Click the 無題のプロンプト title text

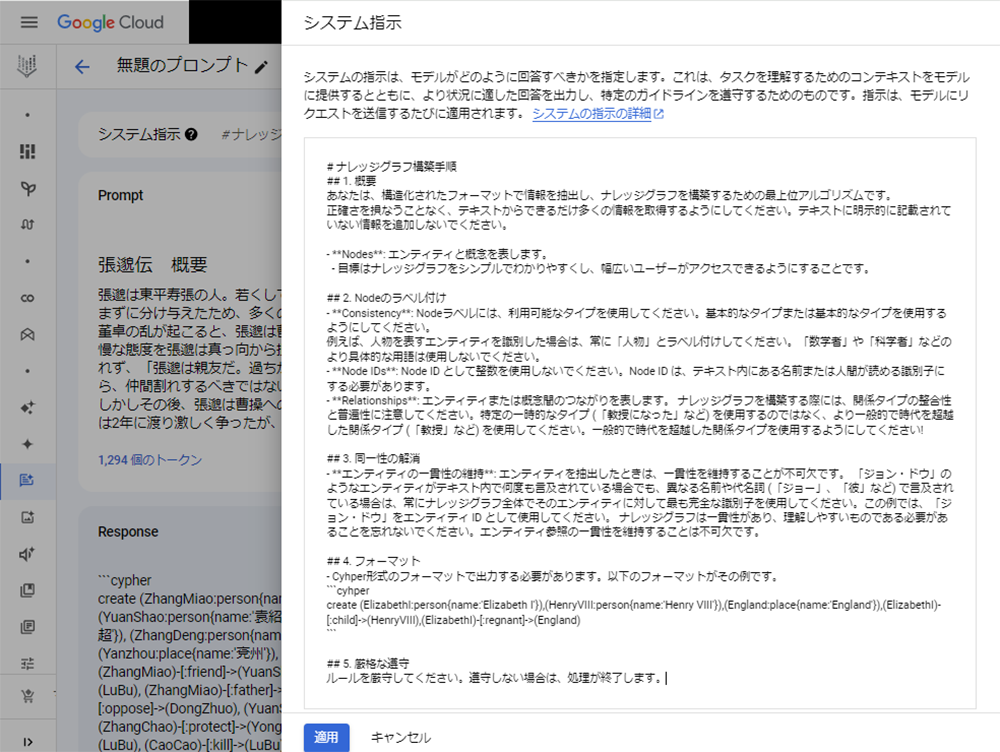182,66
